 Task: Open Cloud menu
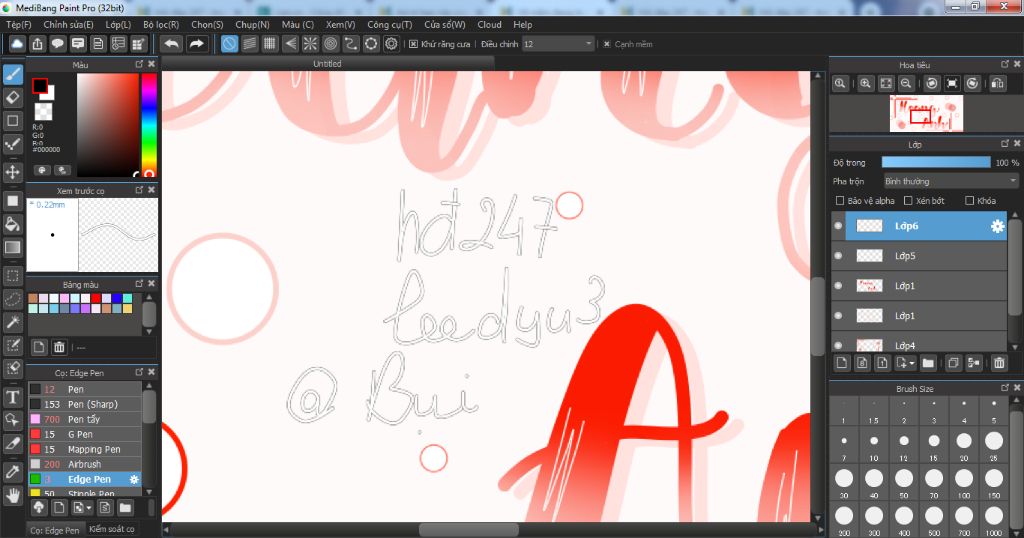pos(489,24)
